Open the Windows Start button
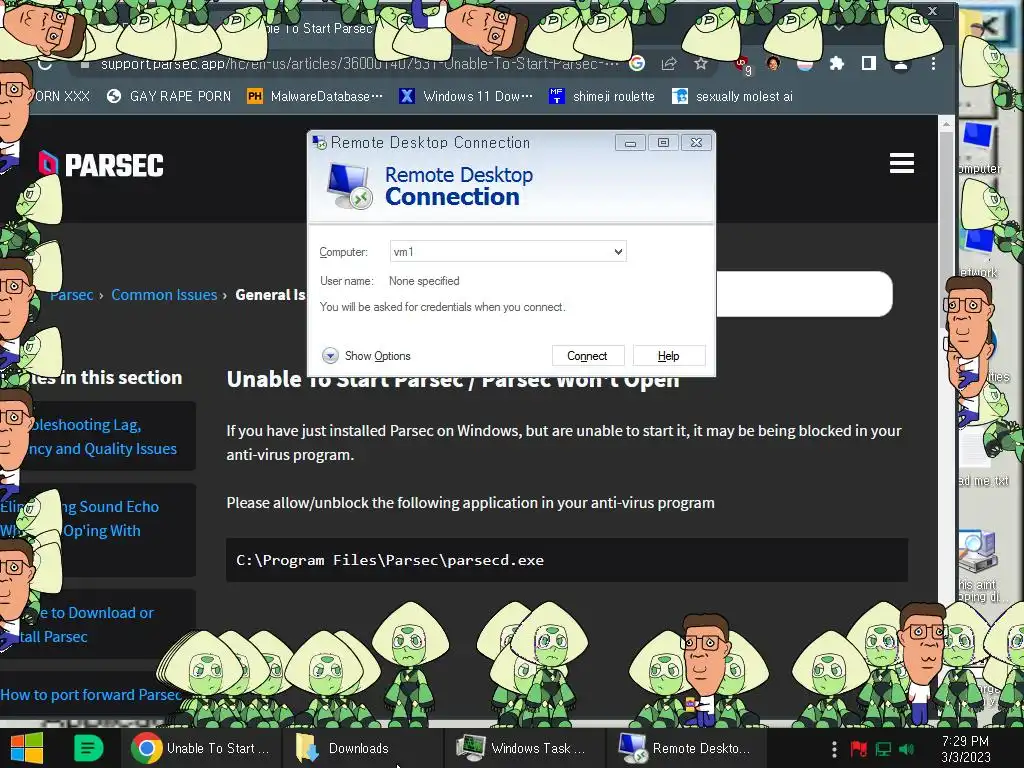Screen dimensions: 1024x768 coord(27,748)
